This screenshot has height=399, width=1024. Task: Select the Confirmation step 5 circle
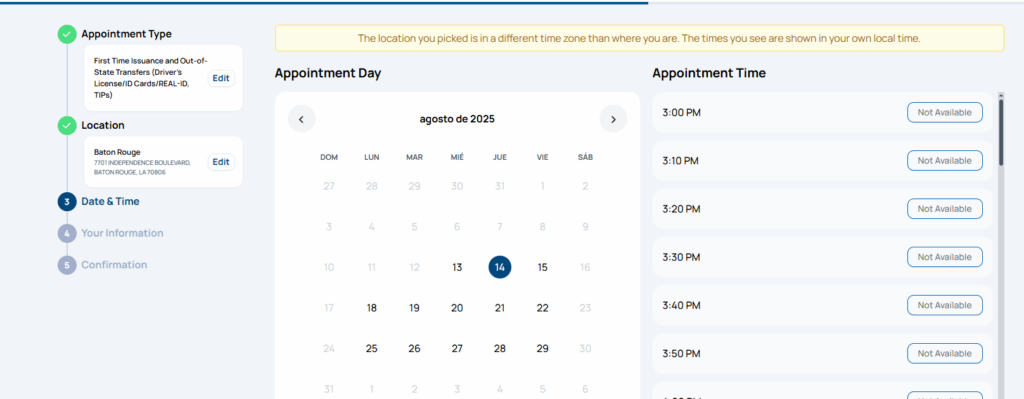67,265
